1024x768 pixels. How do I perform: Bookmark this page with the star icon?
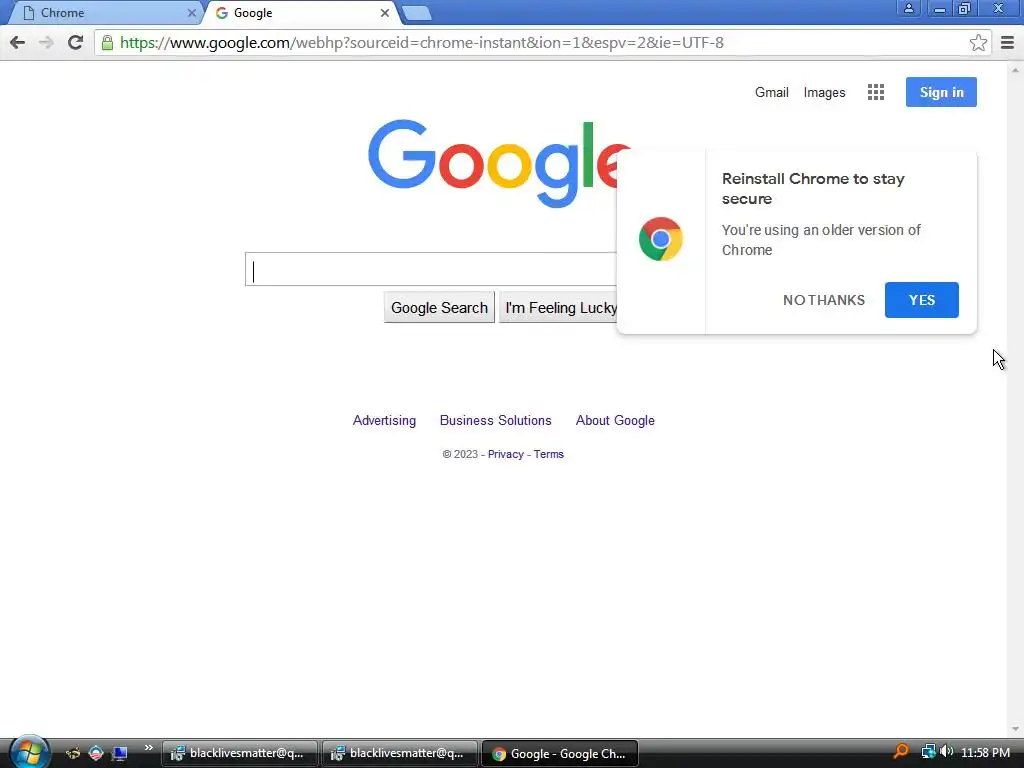tap(978, 43)
